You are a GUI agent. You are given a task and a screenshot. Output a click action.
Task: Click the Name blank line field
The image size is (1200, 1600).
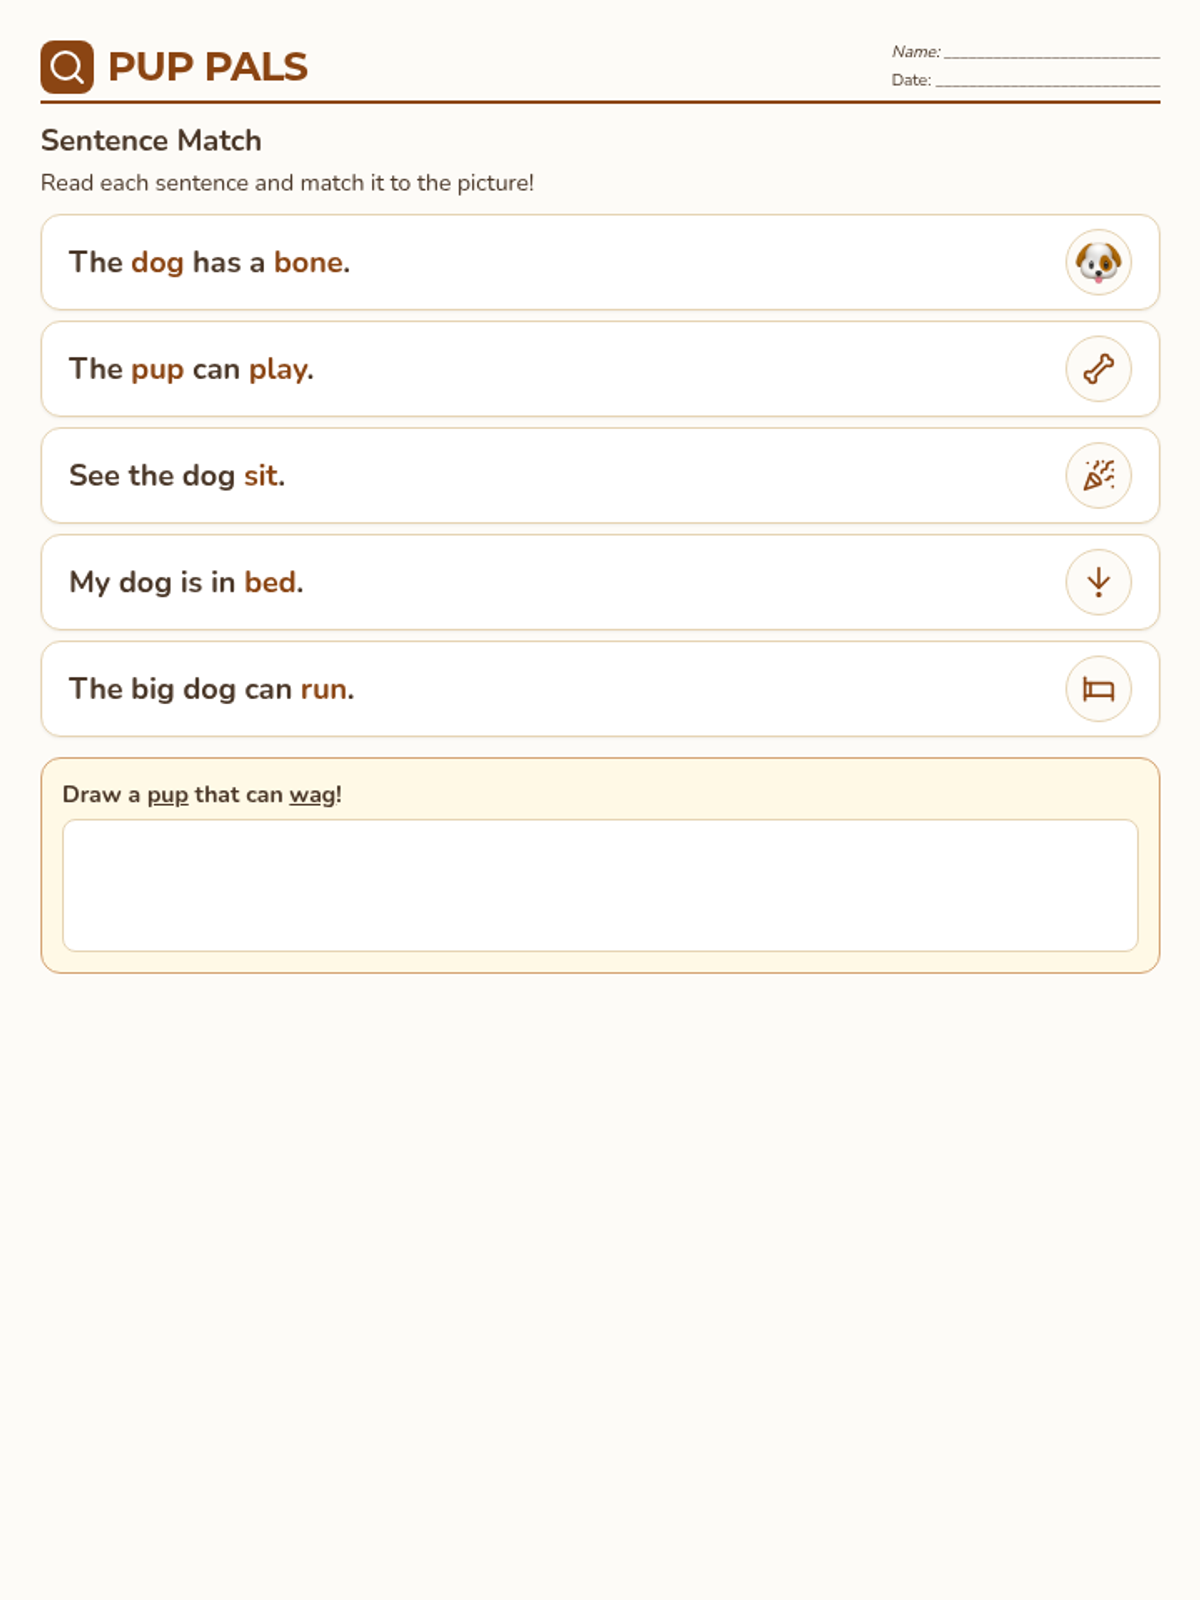(1051, 54)
